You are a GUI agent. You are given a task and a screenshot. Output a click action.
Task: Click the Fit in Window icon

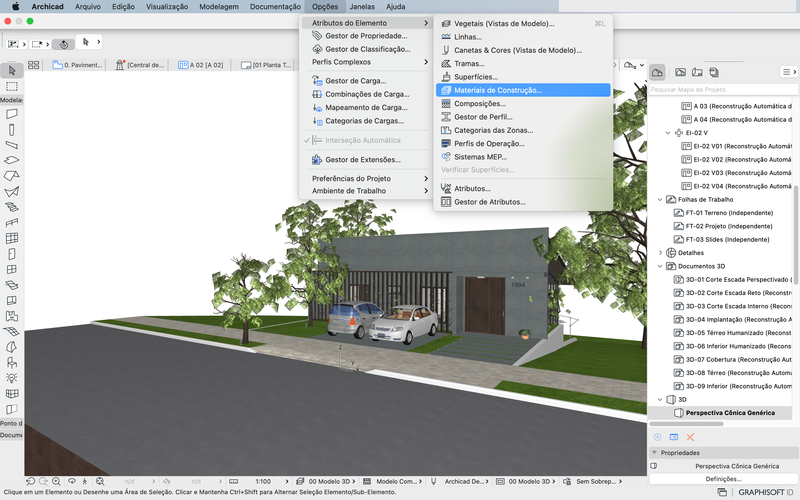[x=100, y=481]
